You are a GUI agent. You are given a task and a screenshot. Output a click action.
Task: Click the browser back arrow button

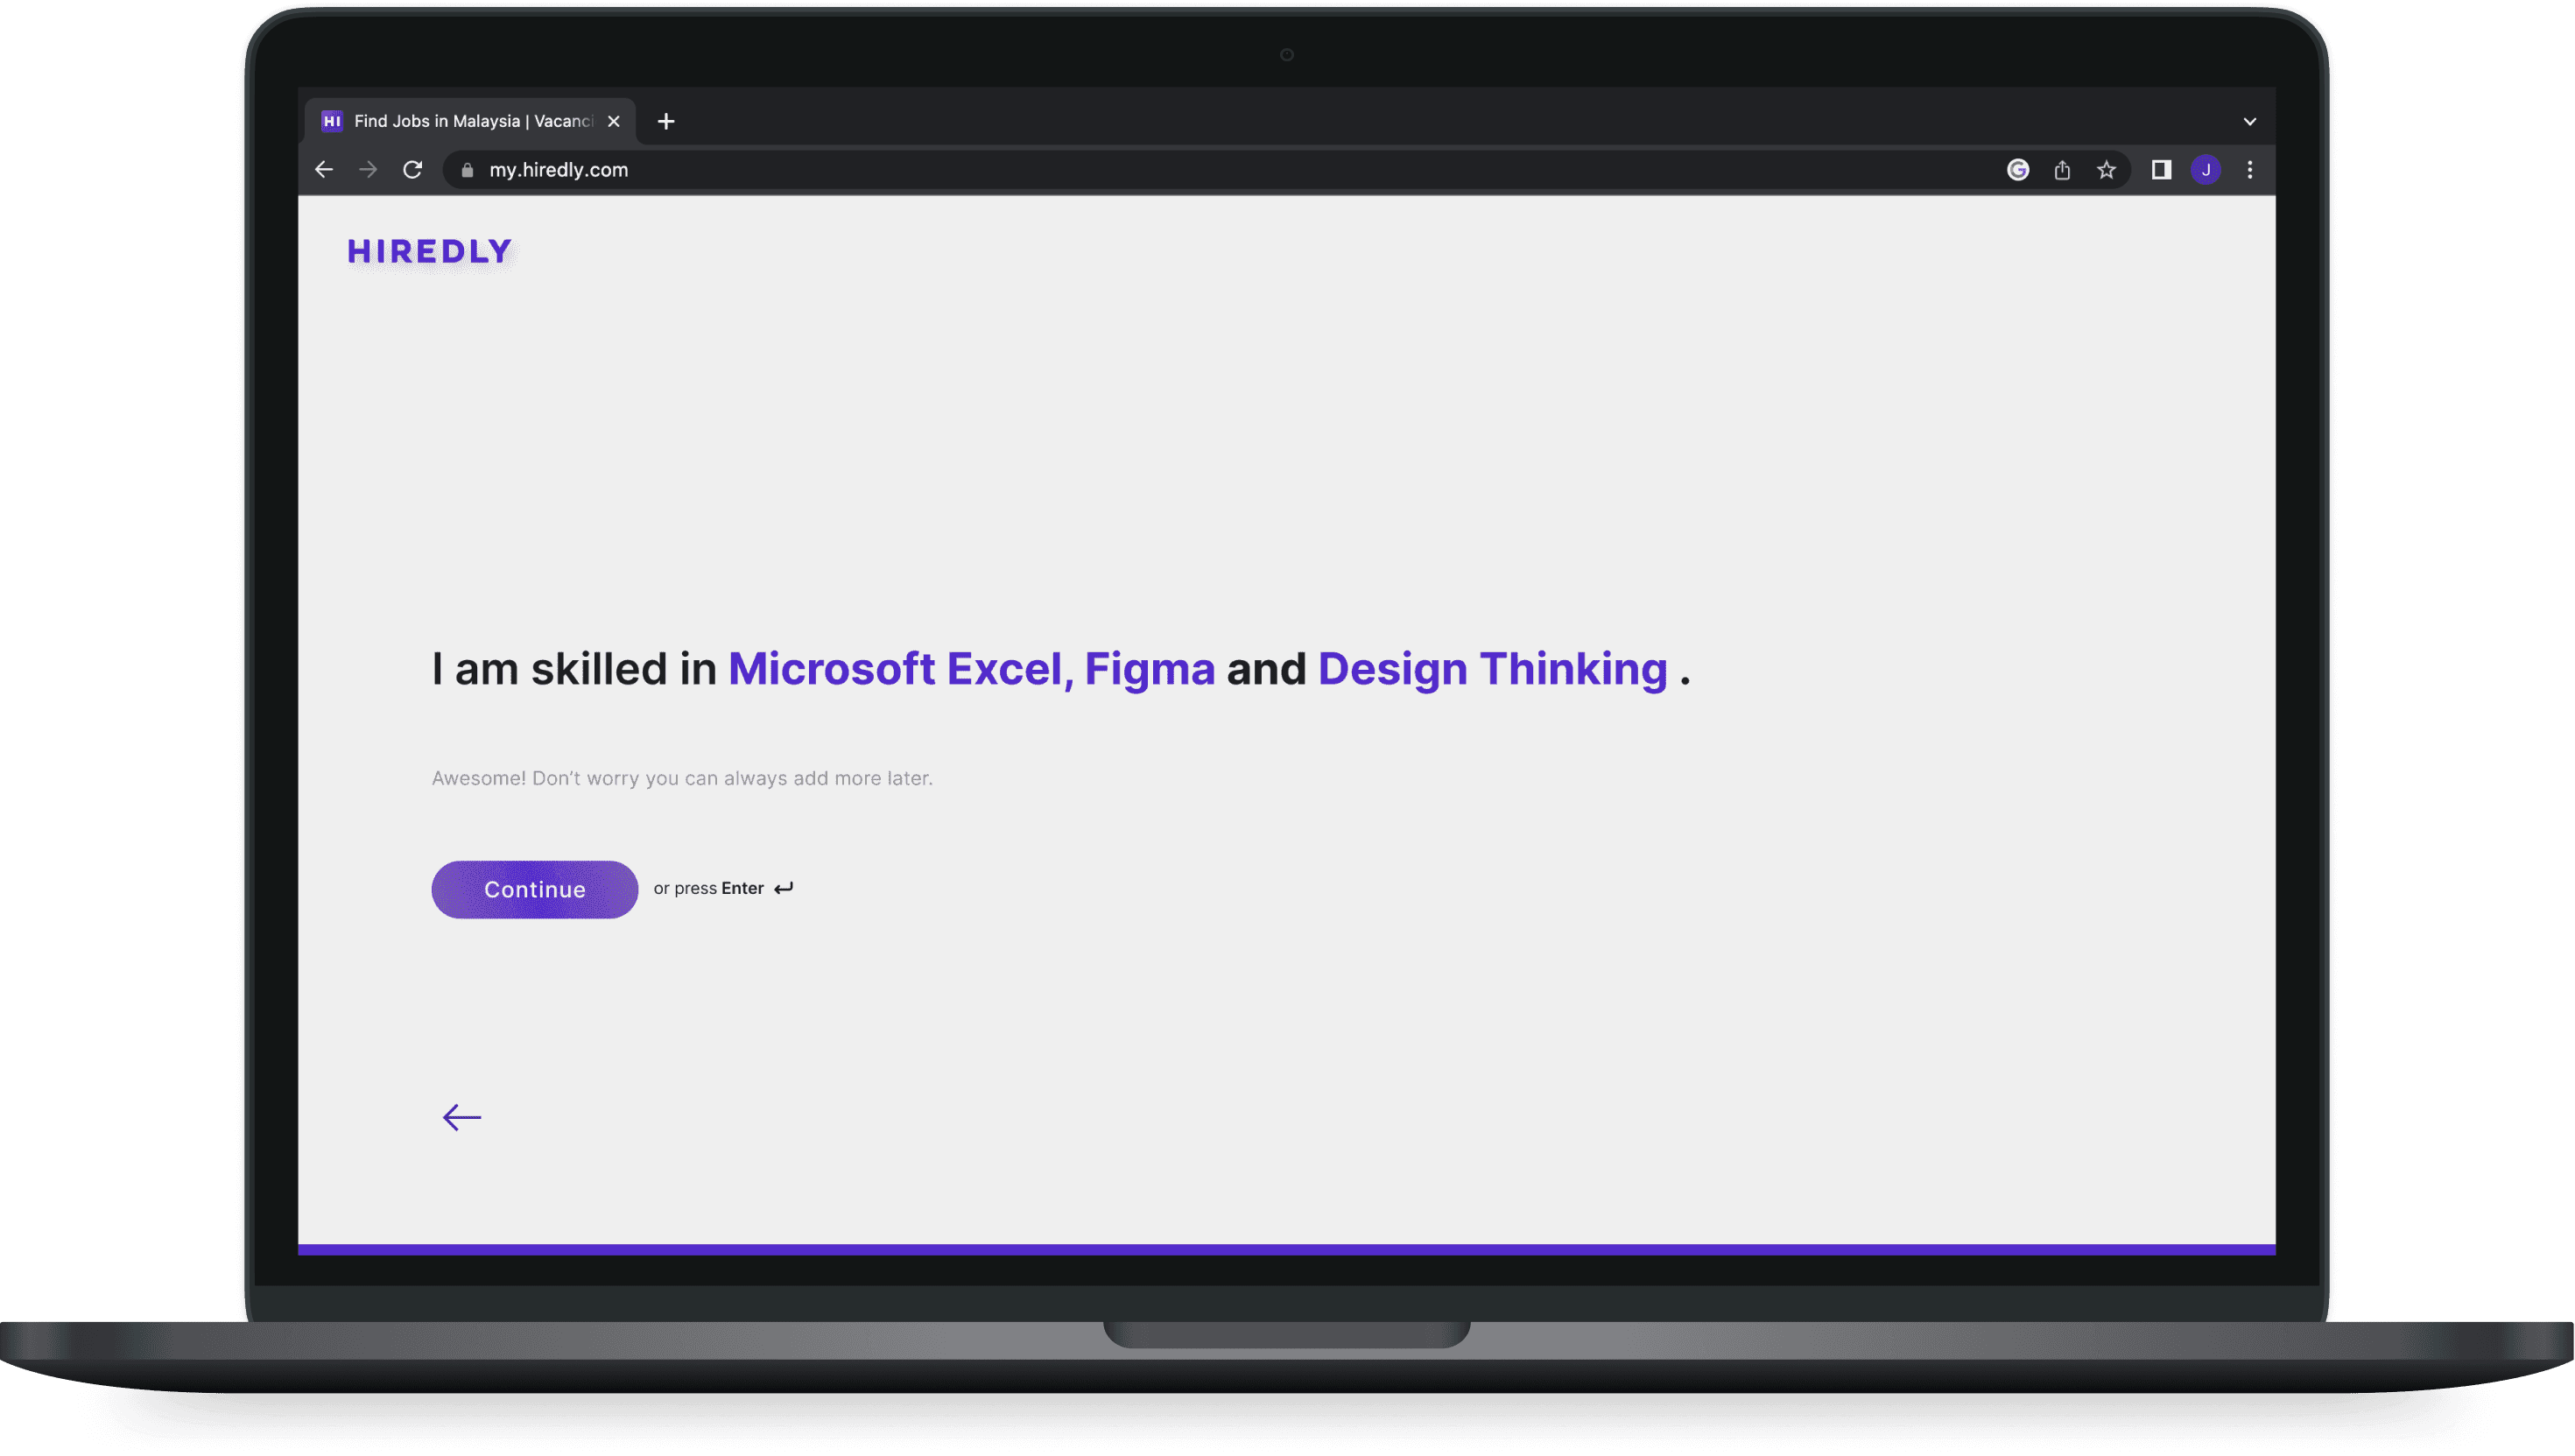coord(324,170)
